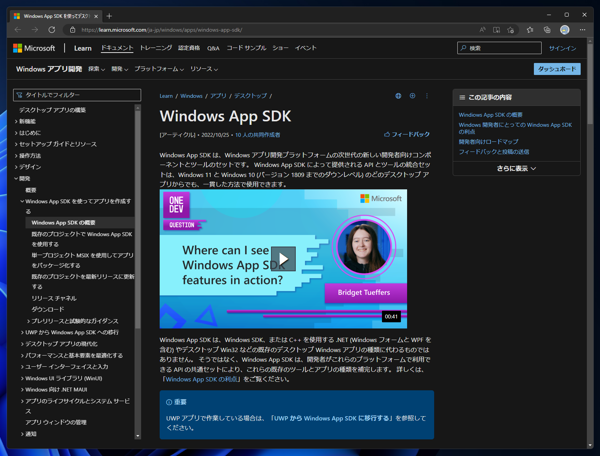Click the Windows breadcrumb link
Viewport: 600px width, 456px height.
coord(191,96)
